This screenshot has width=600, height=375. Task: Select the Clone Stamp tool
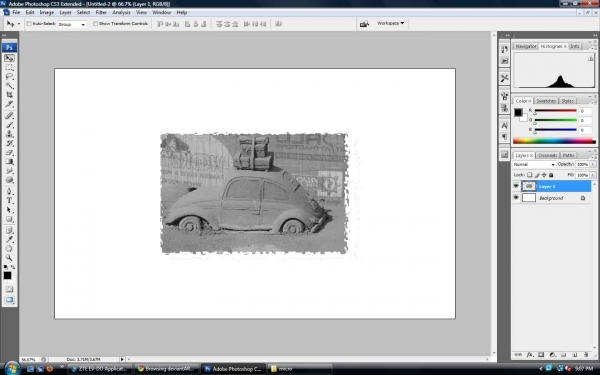point(9,134)
